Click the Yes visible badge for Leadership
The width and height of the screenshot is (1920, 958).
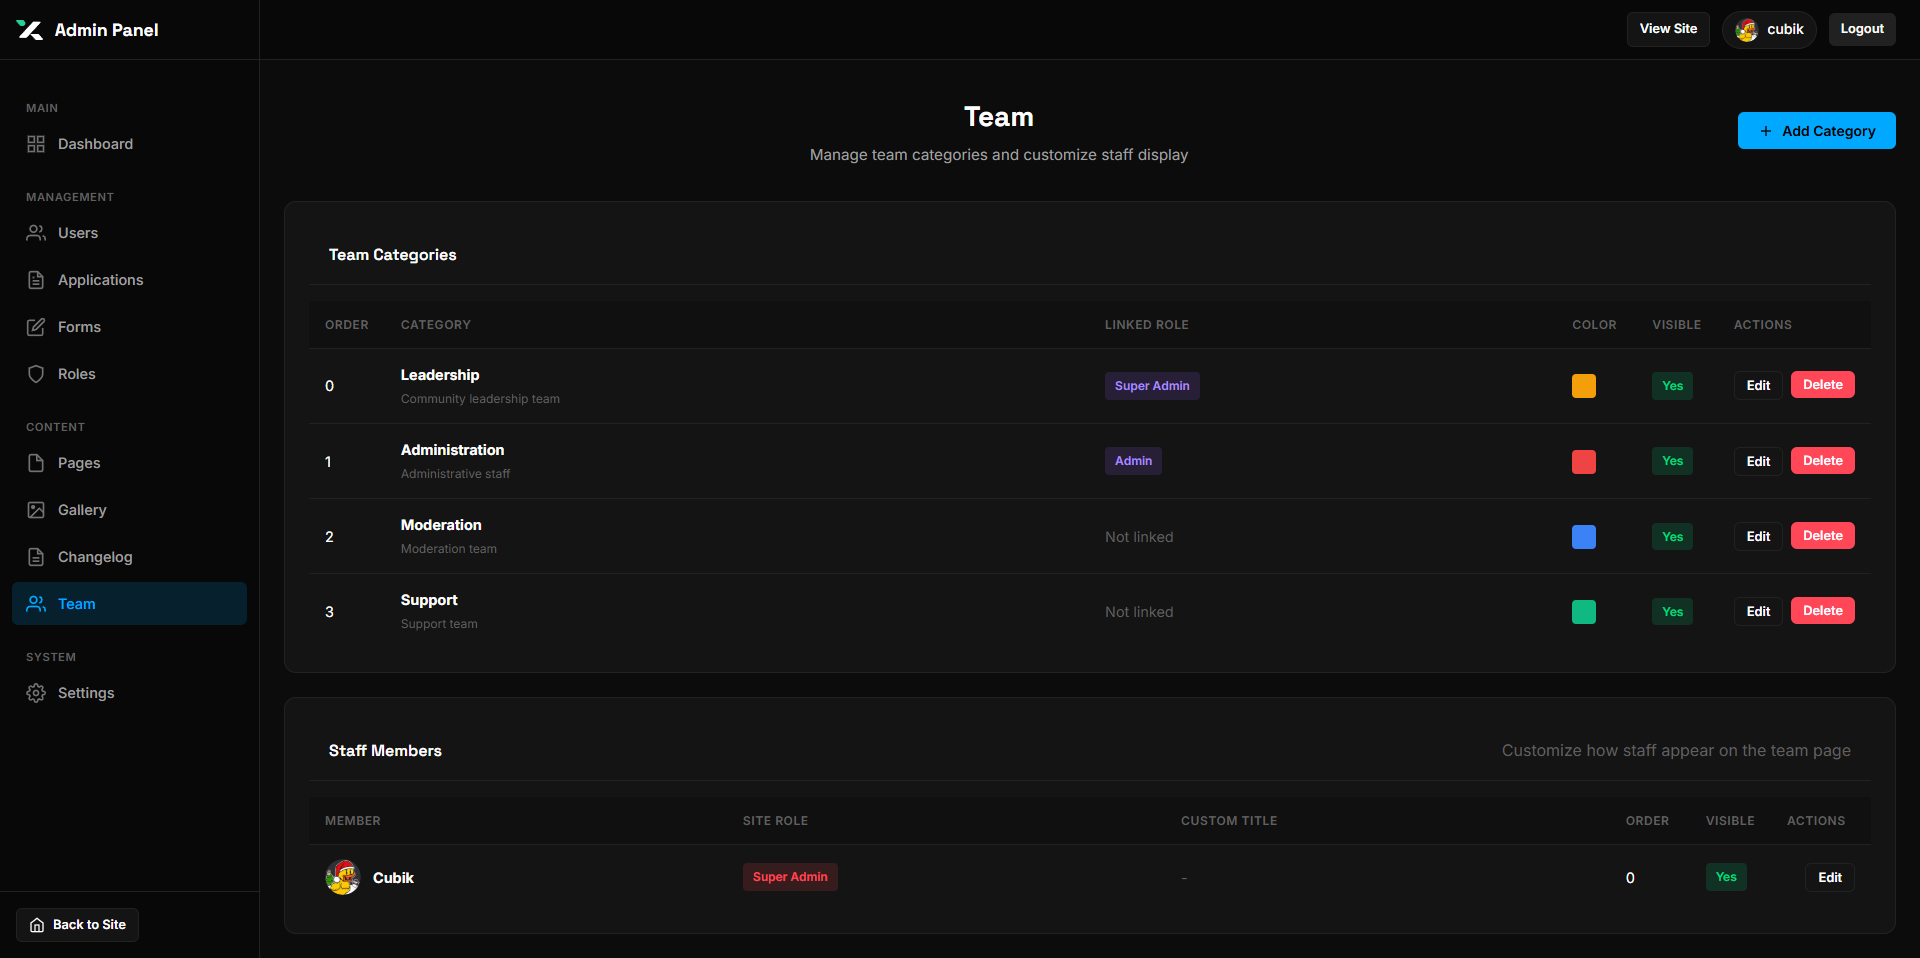1672,386
